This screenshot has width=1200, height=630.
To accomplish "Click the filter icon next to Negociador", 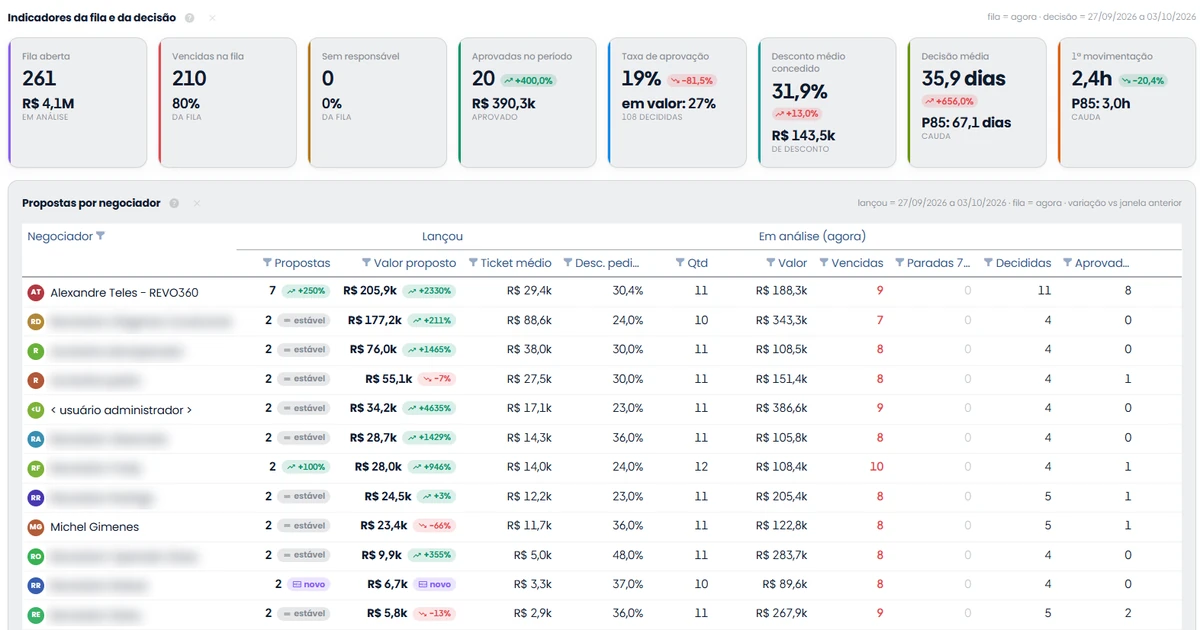I will coord(100,237).
